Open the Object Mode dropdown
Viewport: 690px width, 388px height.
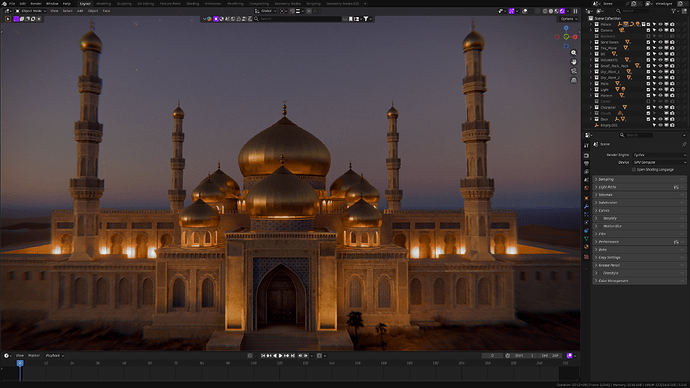click(31, 11)
